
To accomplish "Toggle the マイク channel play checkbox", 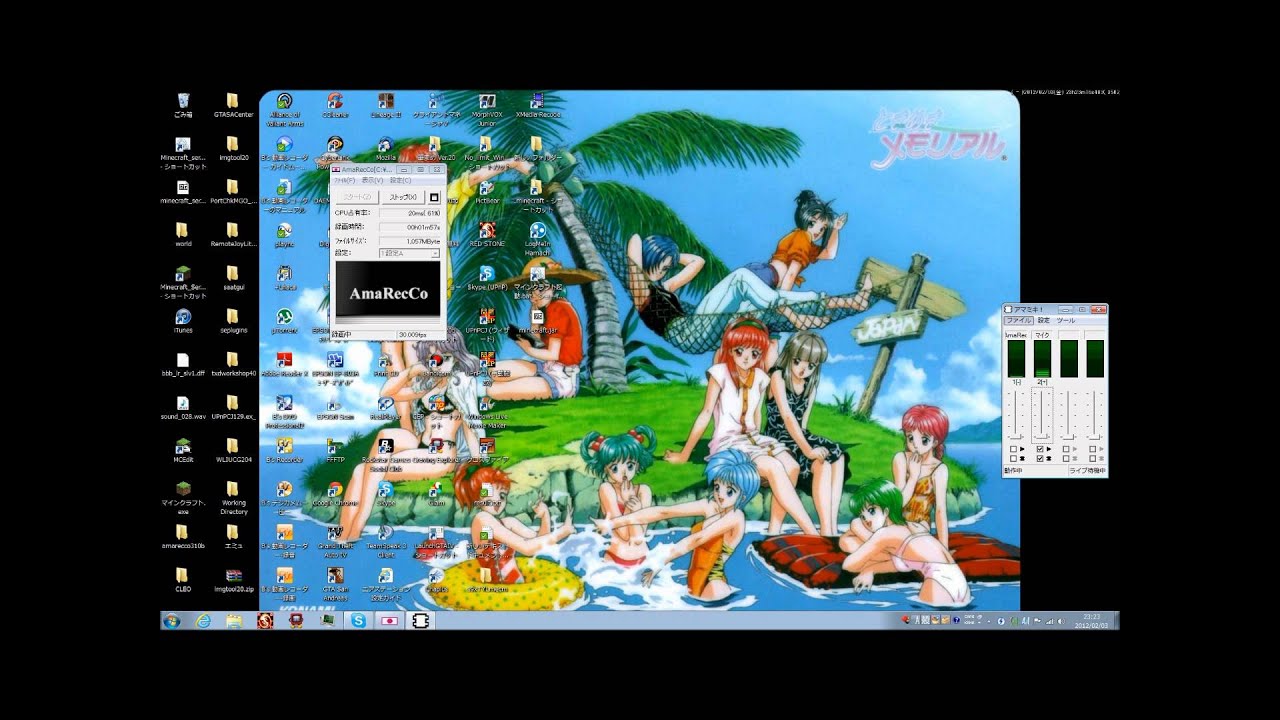I will click(1040, 450).
